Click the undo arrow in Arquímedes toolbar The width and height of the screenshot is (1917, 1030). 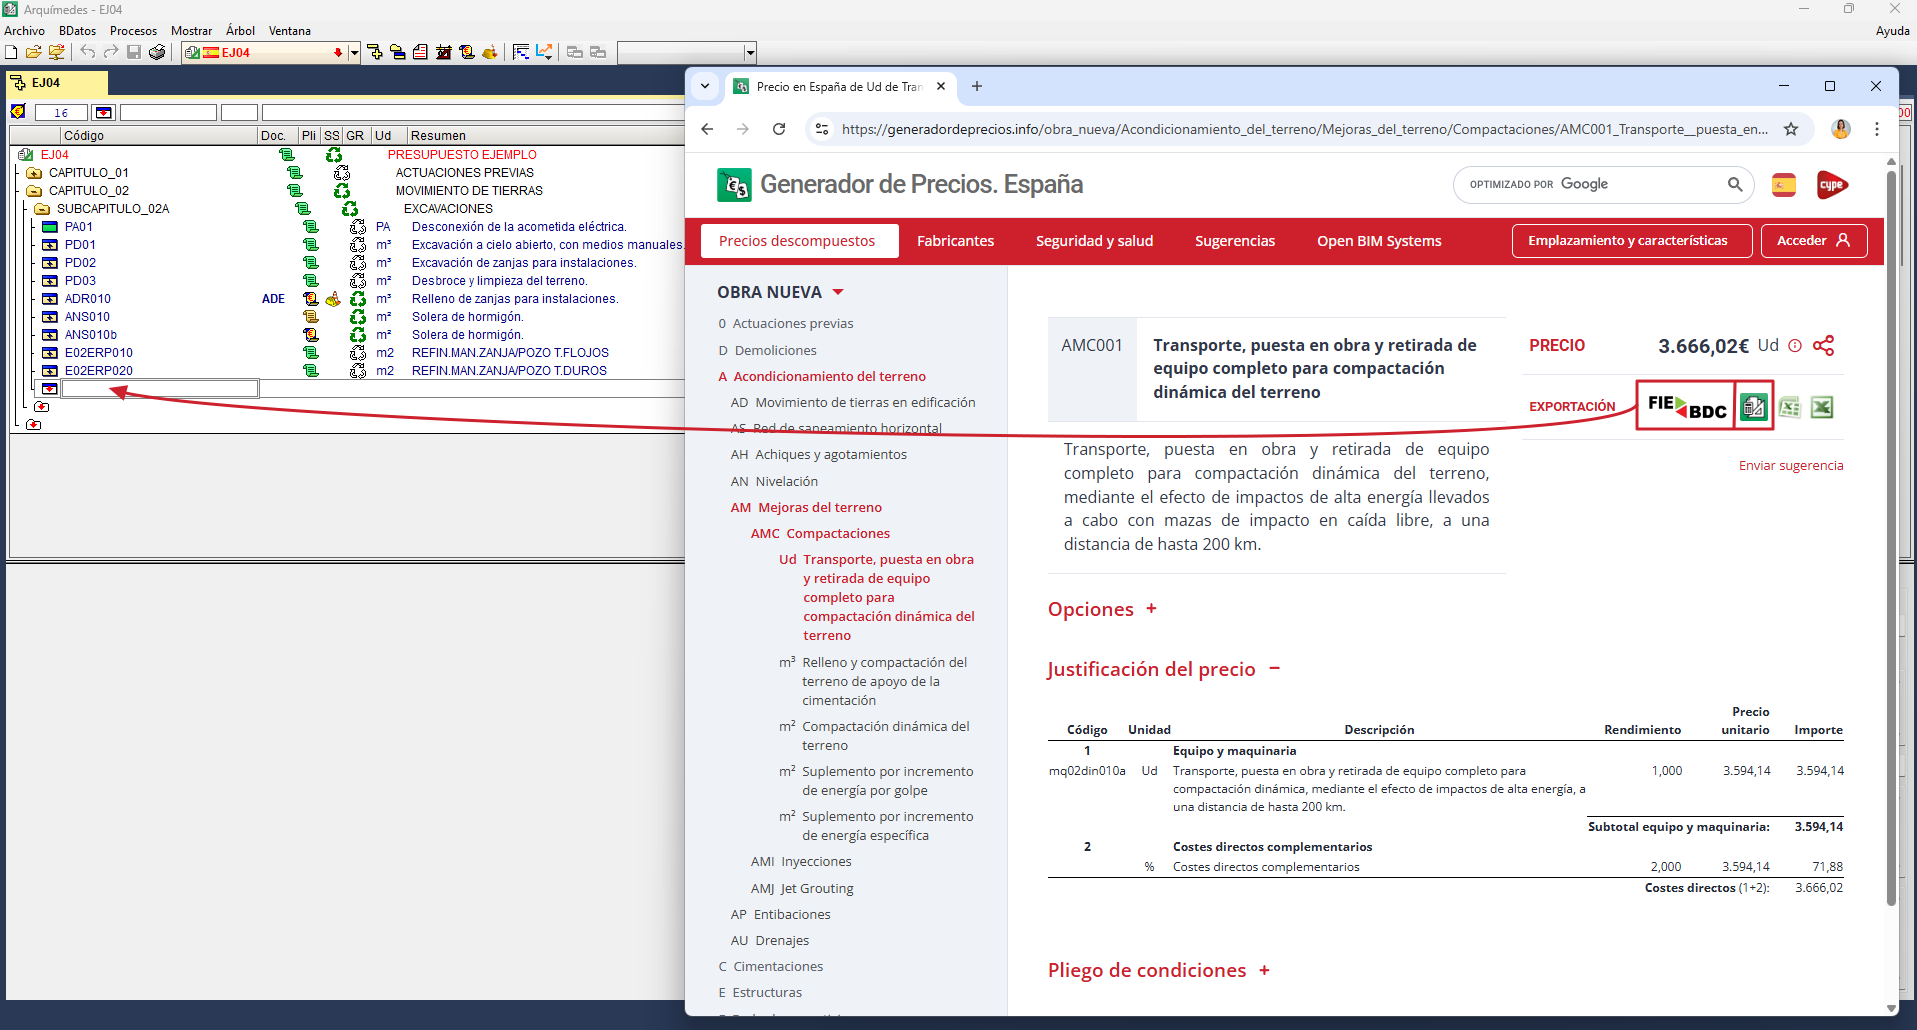pyautogui.click(x=88, y=52)
